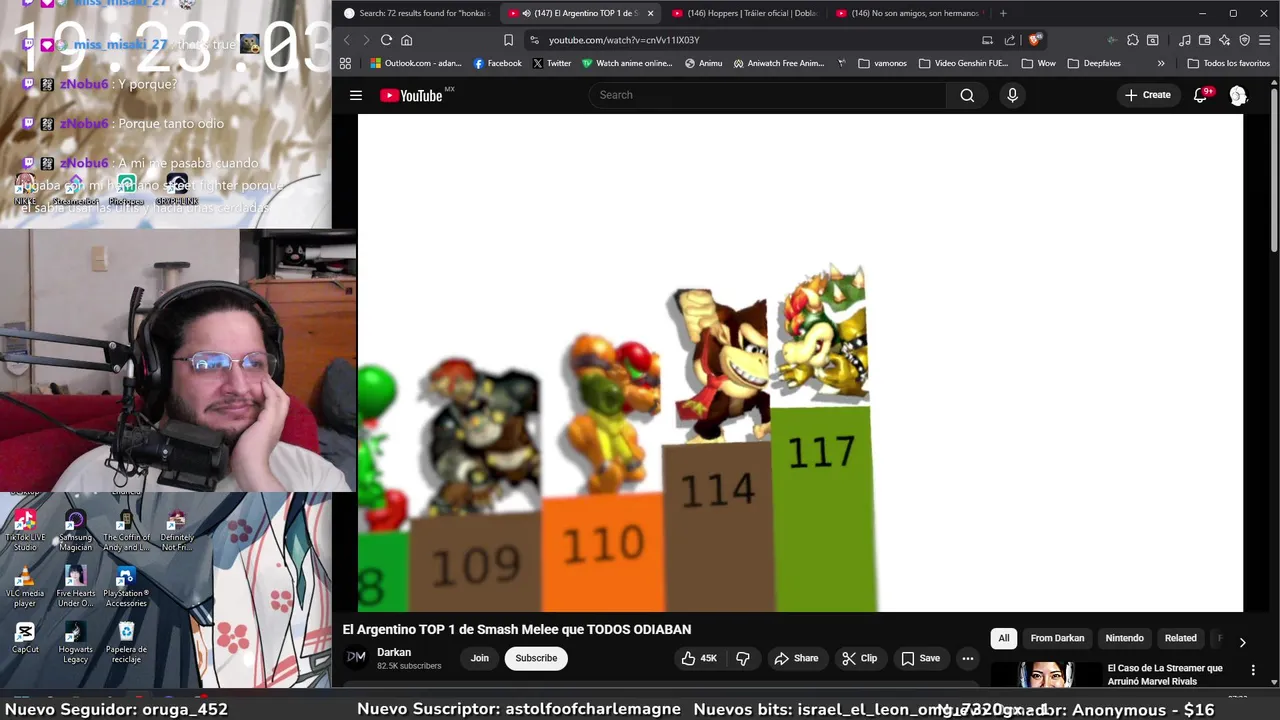1280x720 pixels.
Task: Click the Brave Shields lion icon
Action: 1034,40
